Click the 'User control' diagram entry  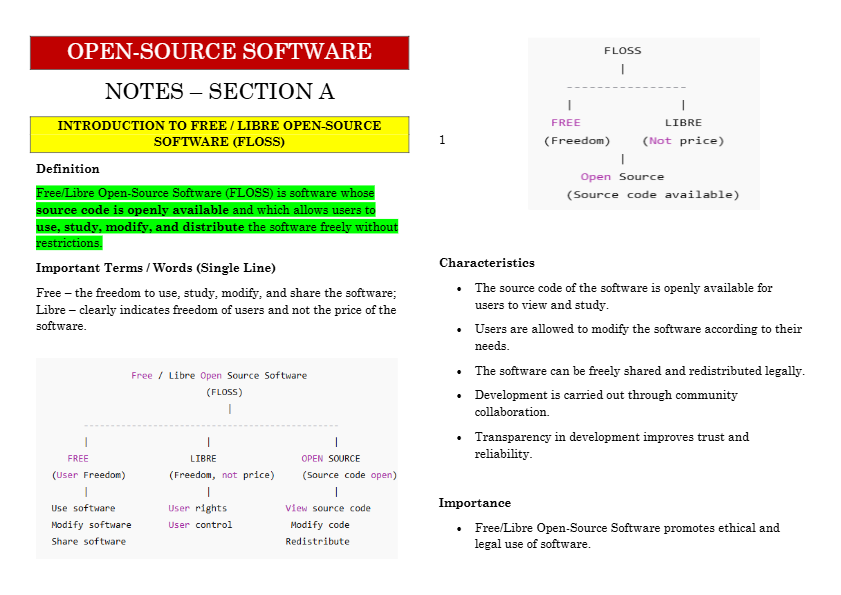pyautogui.click(x=200, y=525)
